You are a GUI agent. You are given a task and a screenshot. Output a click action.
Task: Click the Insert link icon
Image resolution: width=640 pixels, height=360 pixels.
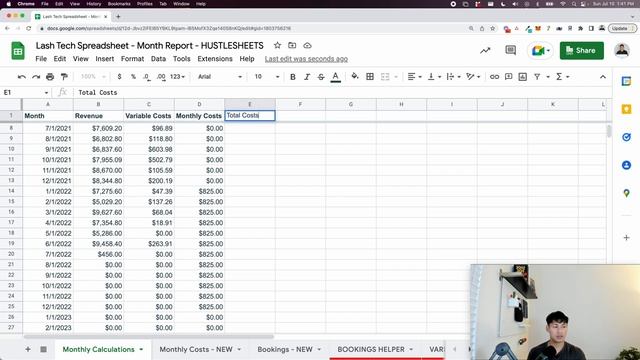pos(494,77)
